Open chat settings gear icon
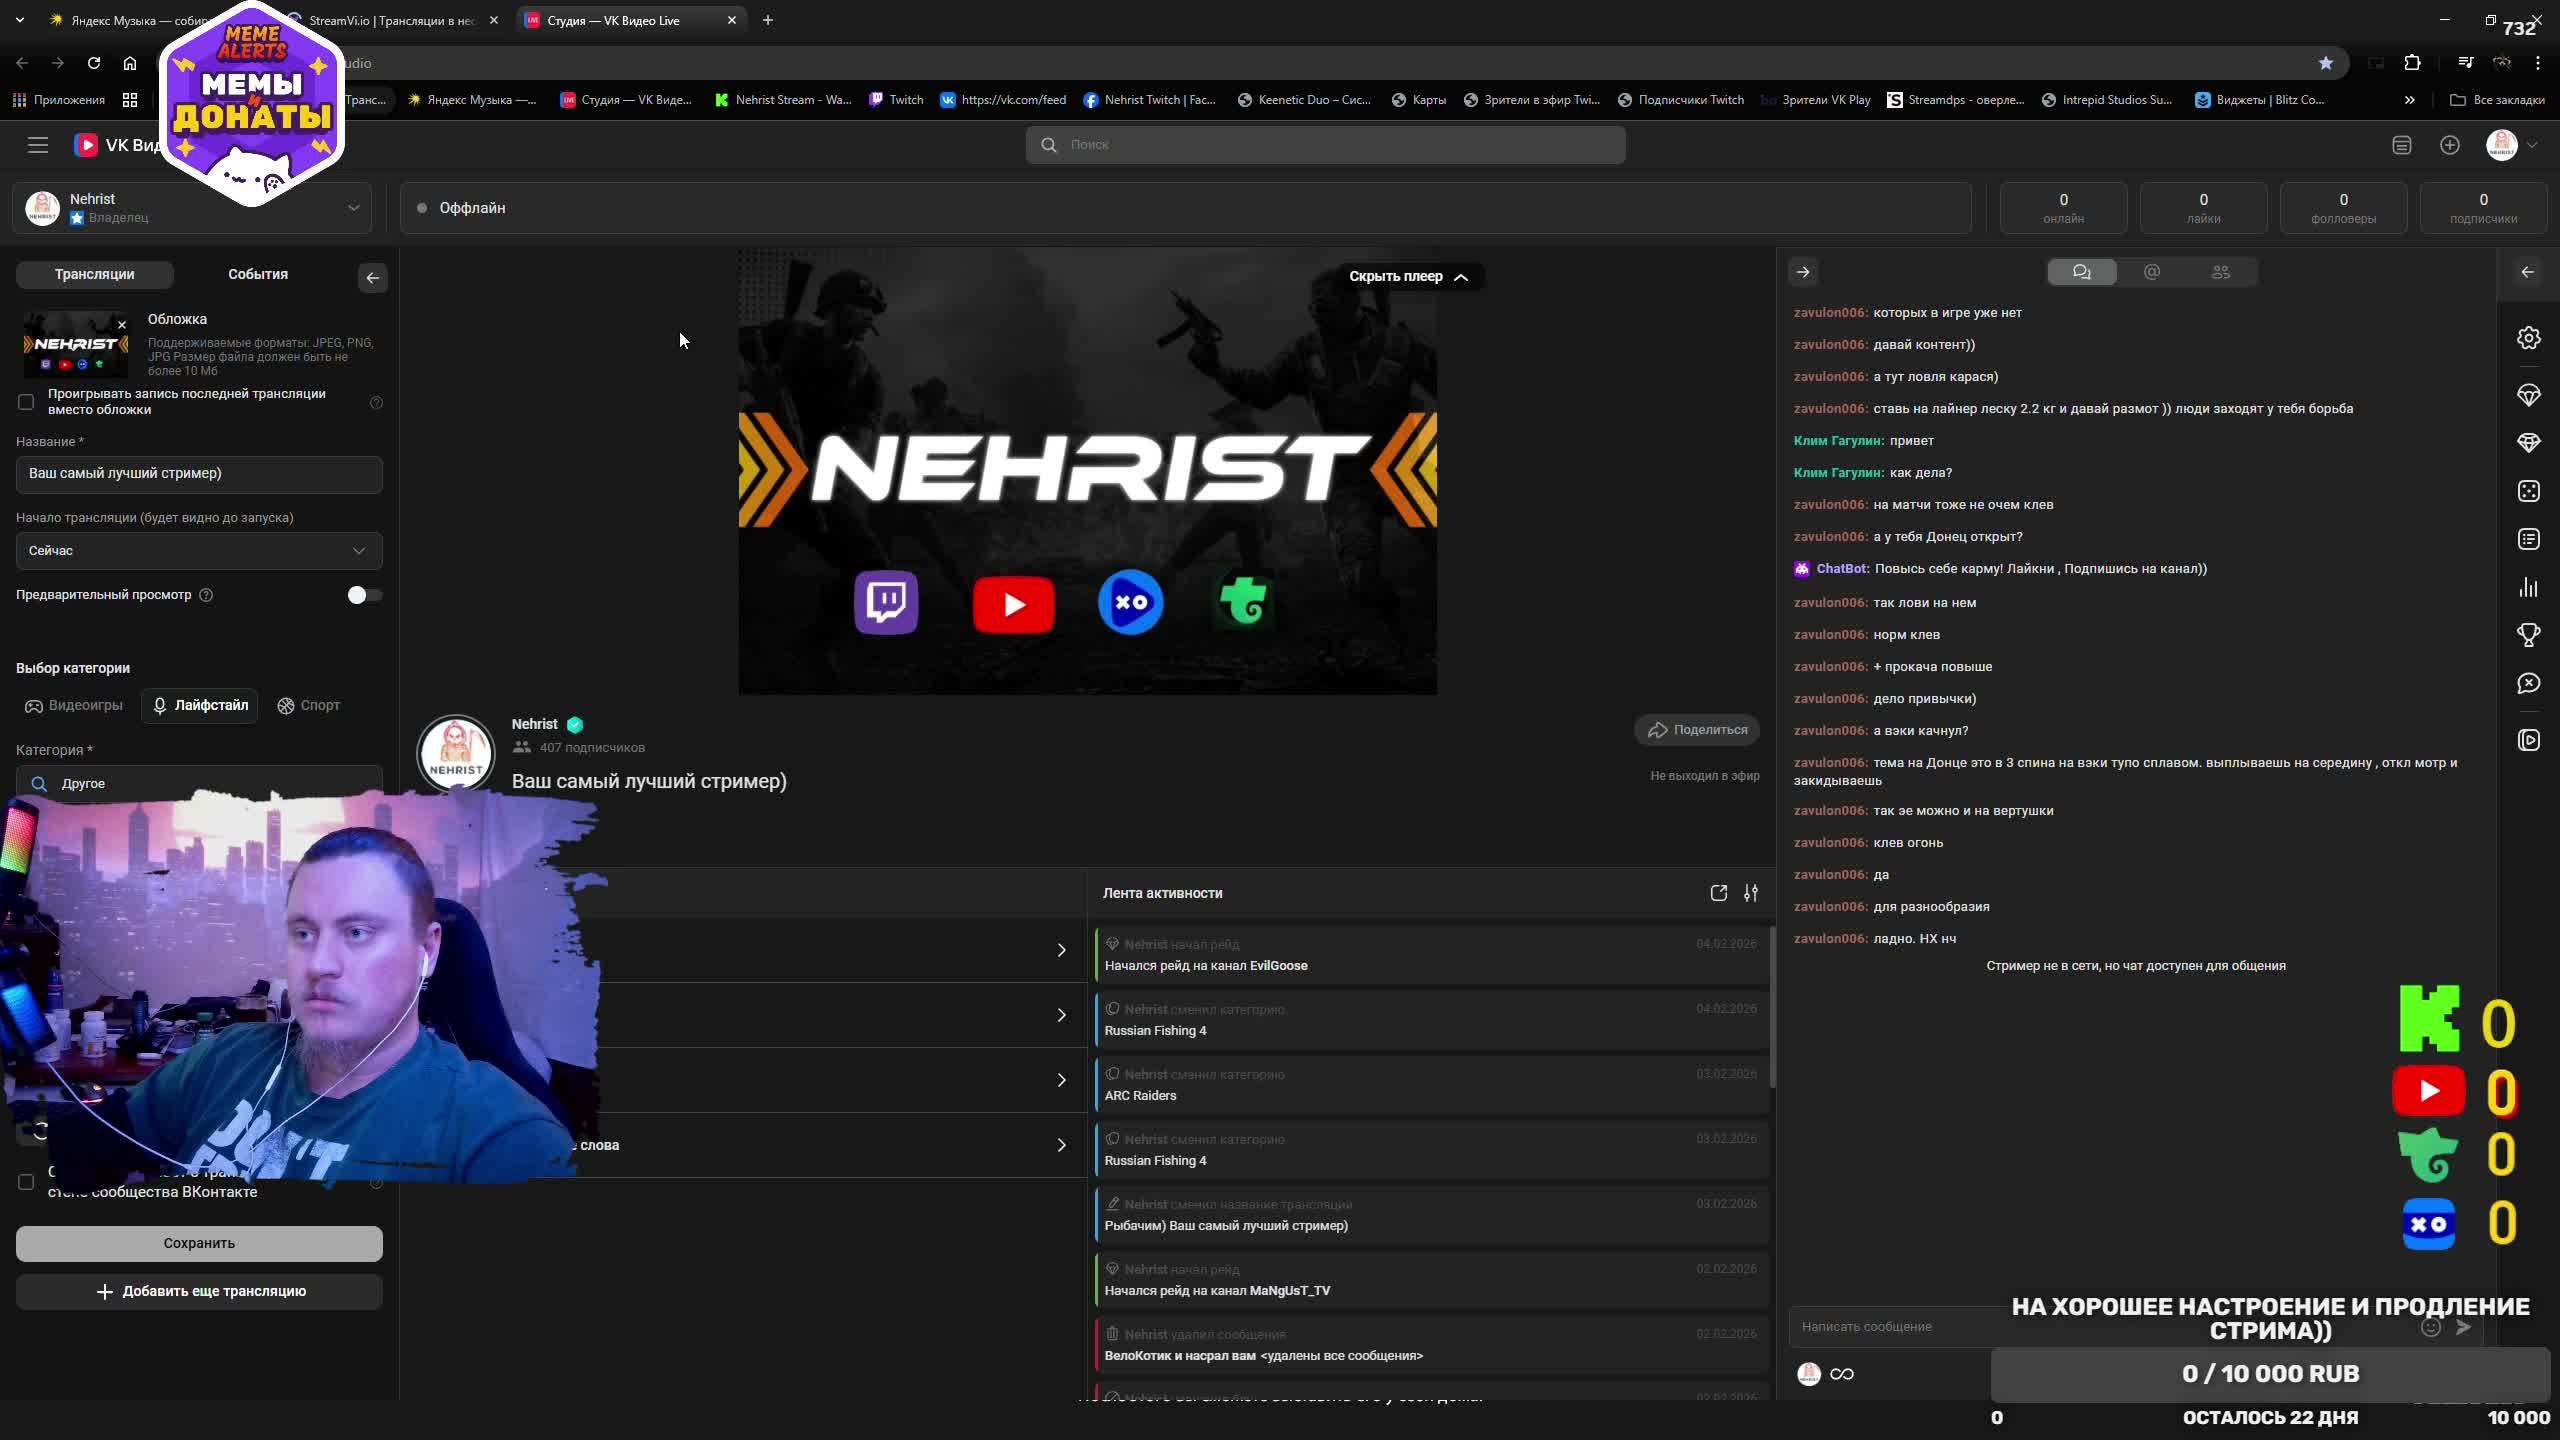This screenshot has height=1440, width=2560. coord(2528,338)
